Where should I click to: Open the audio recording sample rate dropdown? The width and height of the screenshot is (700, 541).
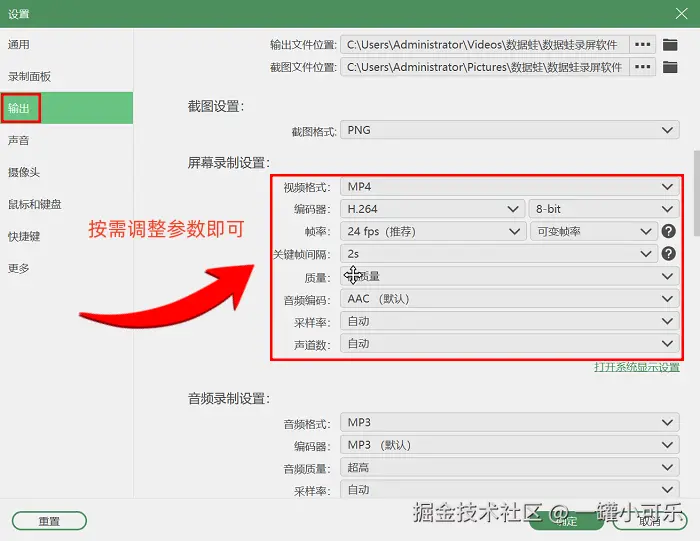510,489
